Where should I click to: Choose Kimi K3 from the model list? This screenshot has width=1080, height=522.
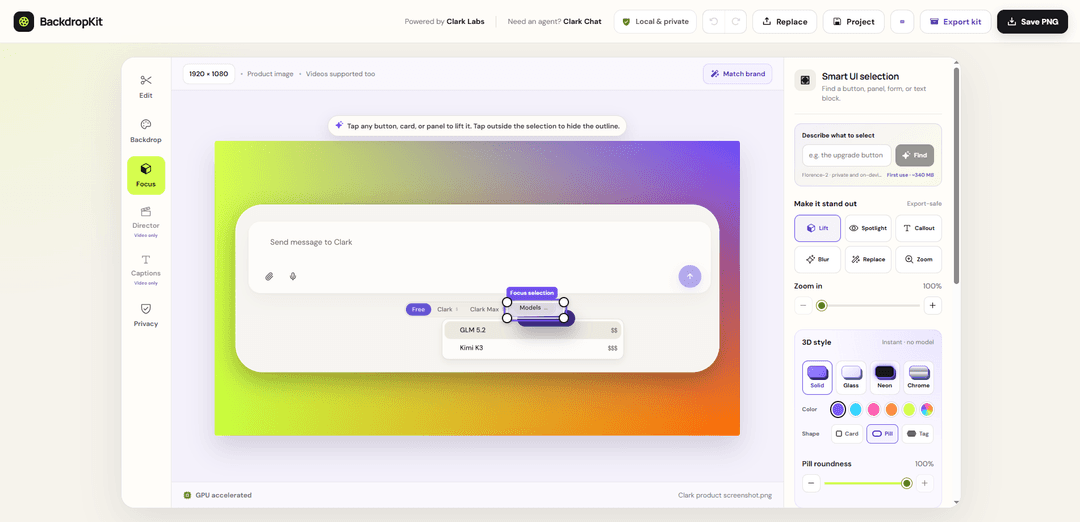533,348
